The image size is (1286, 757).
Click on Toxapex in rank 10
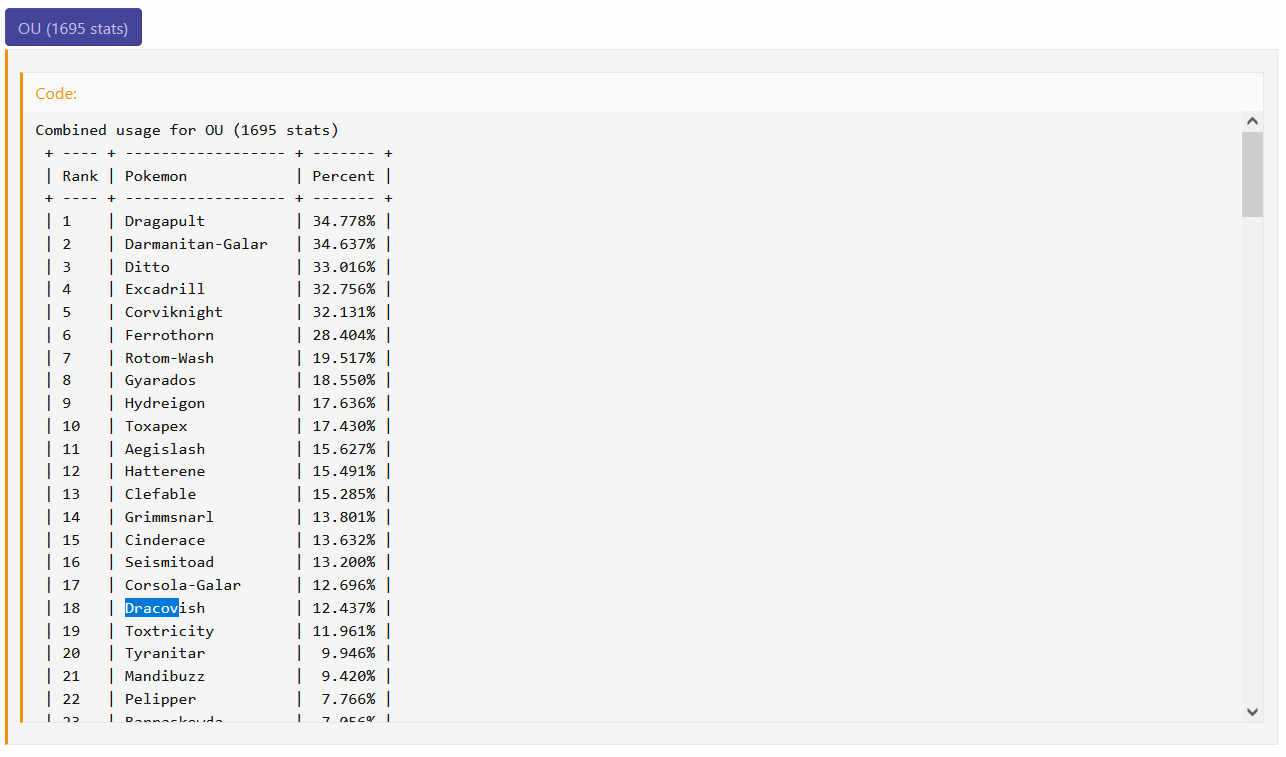156,426
